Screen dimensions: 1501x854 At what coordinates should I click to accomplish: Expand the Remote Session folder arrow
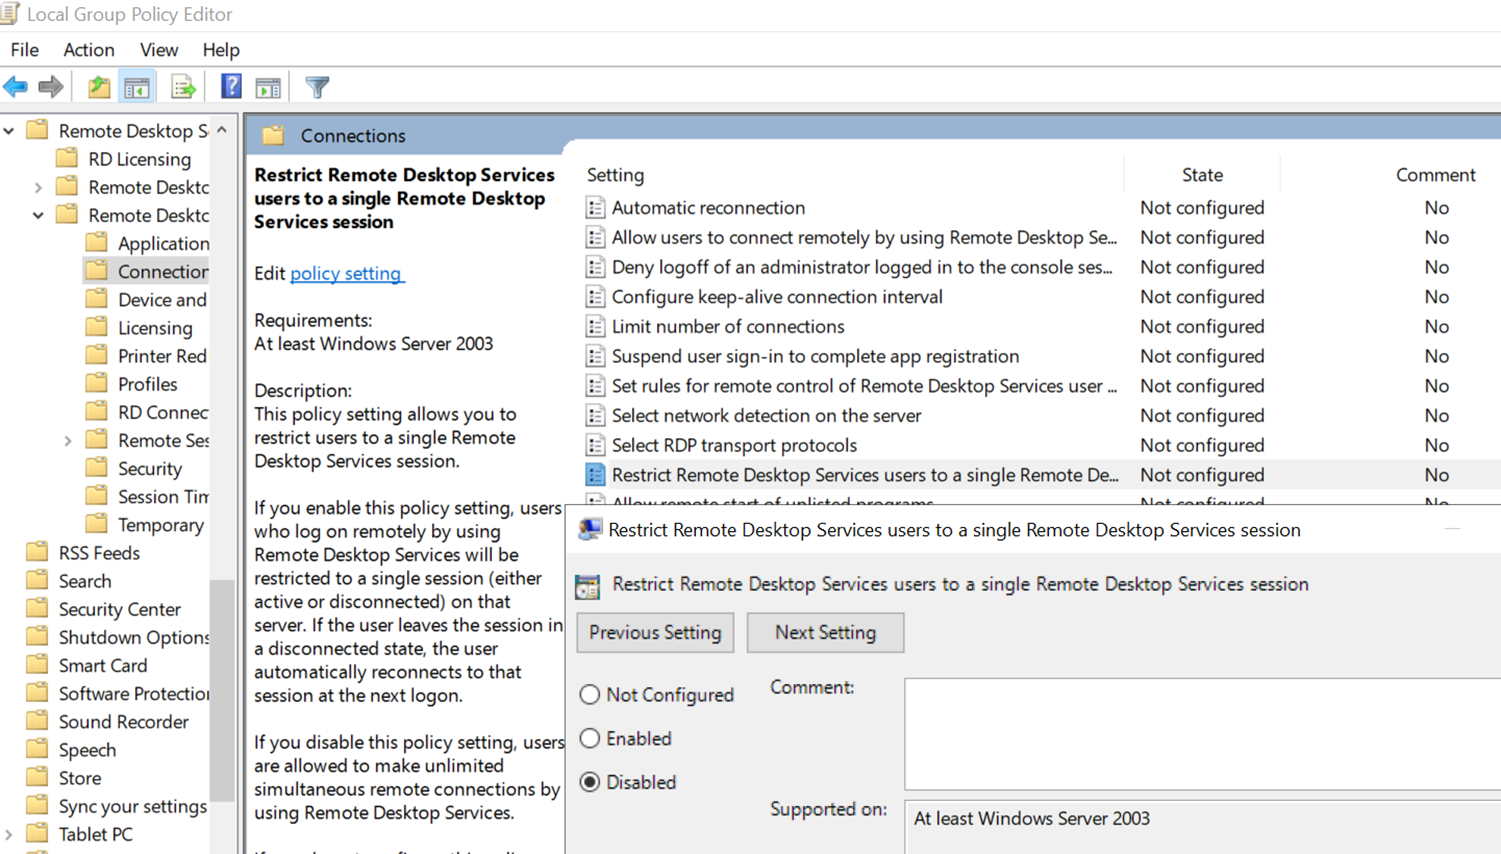point(68,440)
